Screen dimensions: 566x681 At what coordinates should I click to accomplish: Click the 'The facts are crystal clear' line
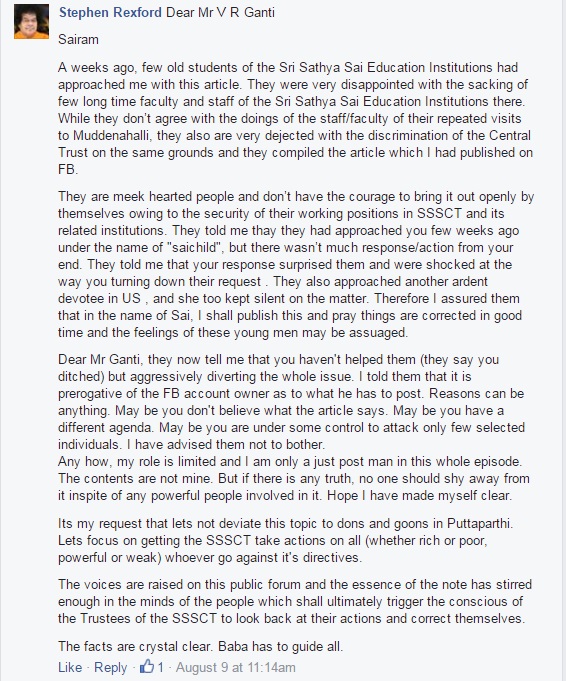tap(201, 646)
